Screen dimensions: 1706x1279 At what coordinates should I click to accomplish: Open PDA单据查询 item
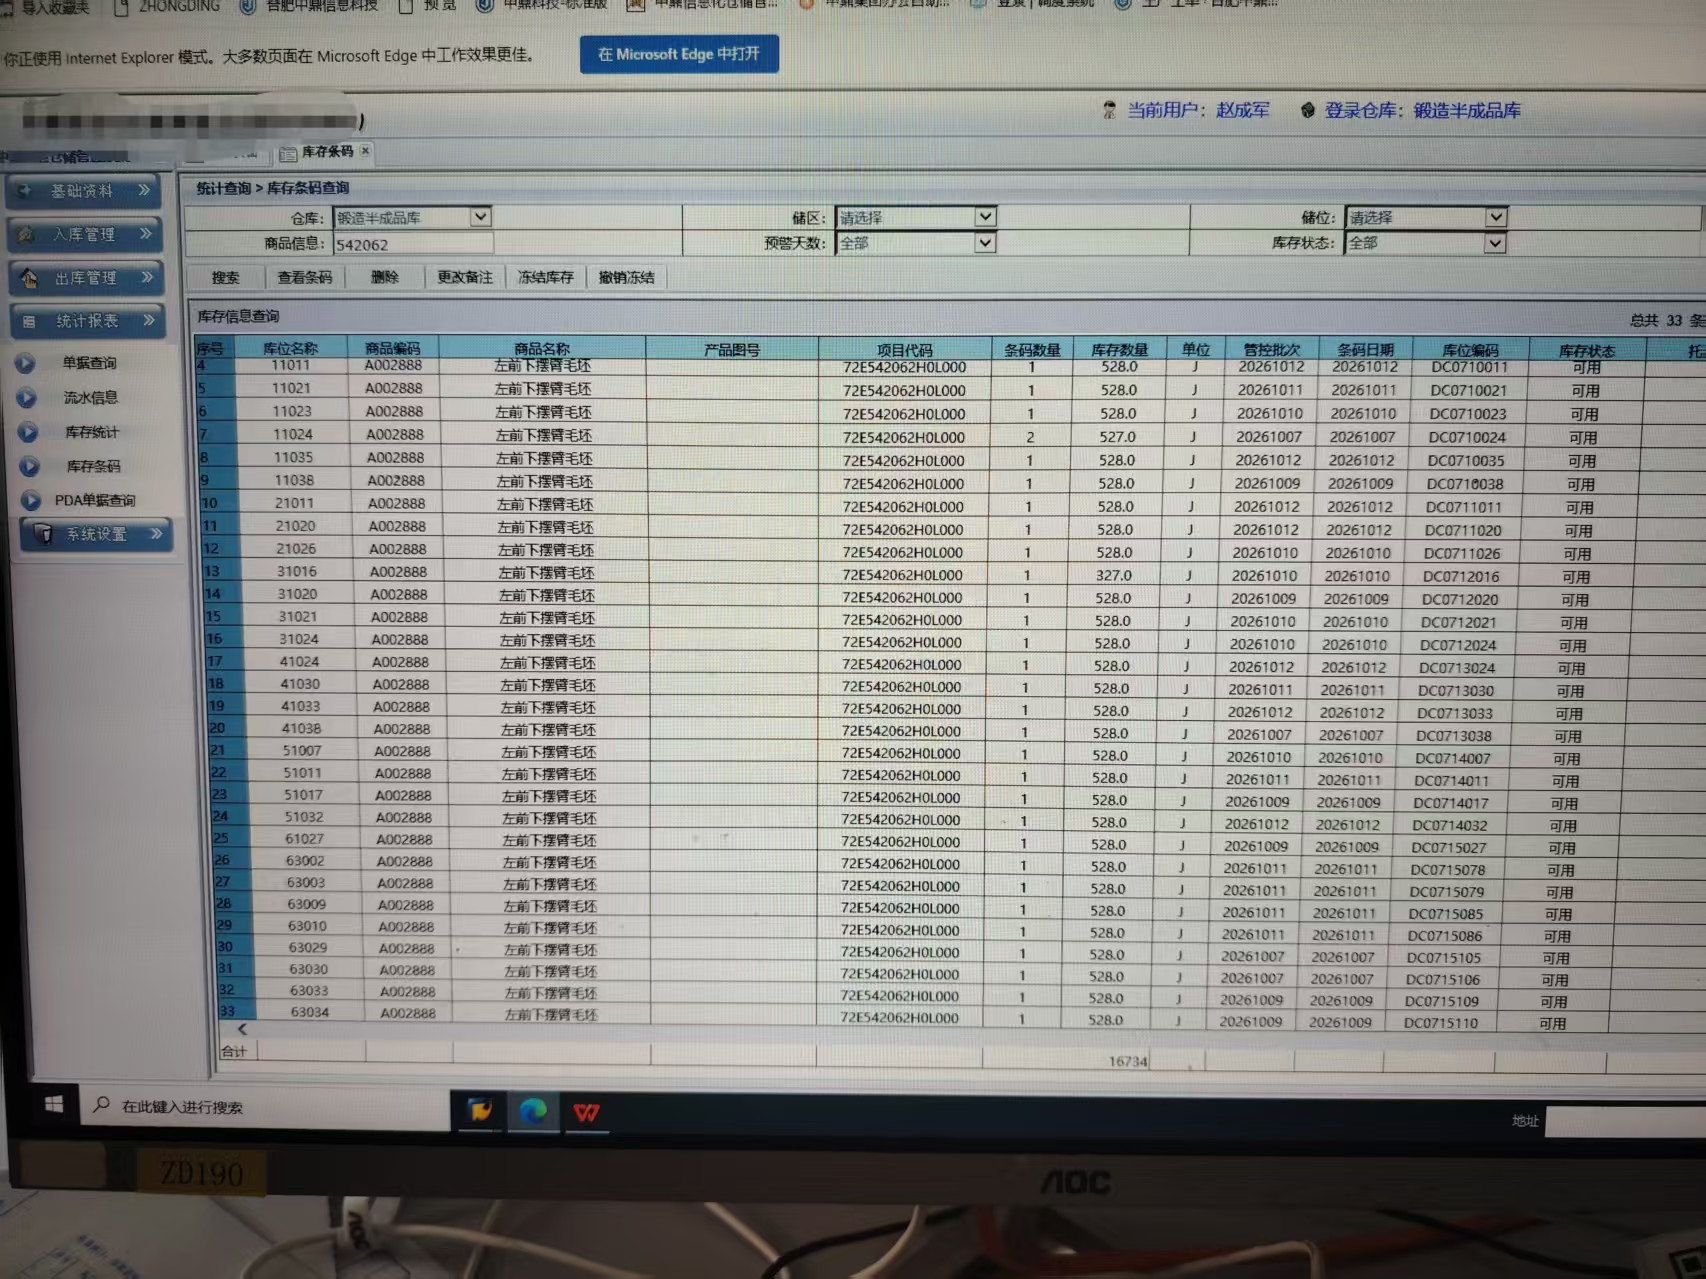coord(95,500)
